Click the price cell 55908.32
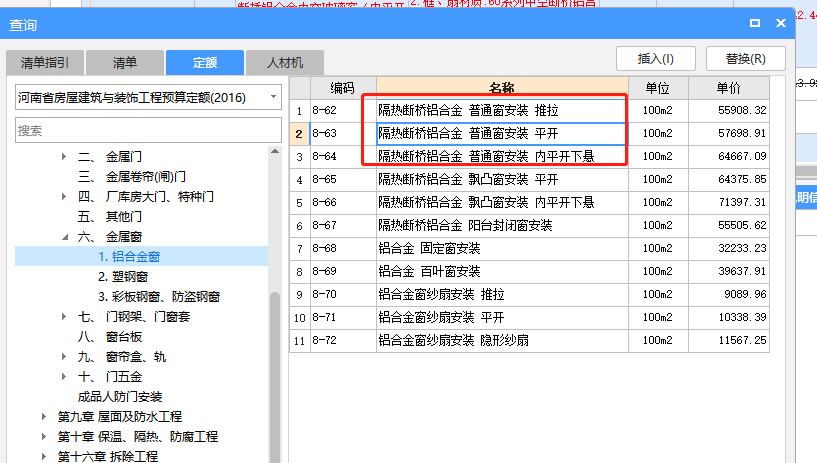817x463 pixels. tap(728, 110)
